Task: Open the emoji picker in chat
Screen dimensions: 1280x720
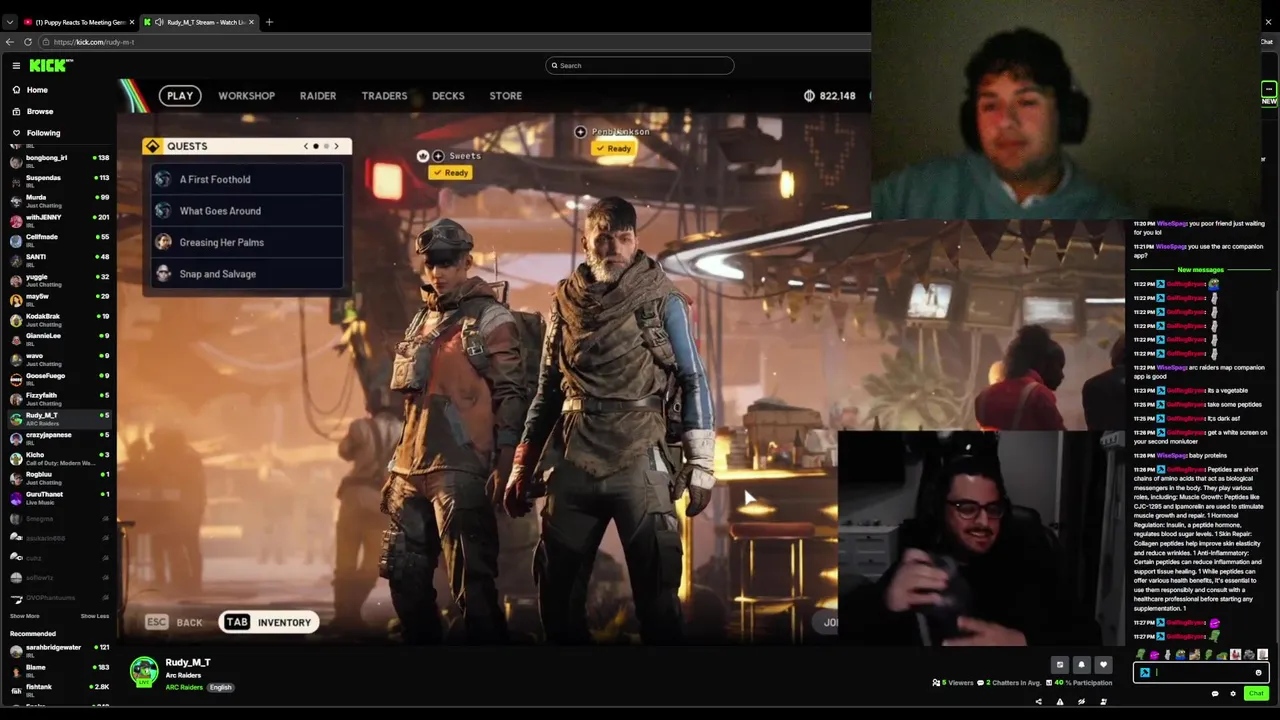Action: pos(1258,673)
